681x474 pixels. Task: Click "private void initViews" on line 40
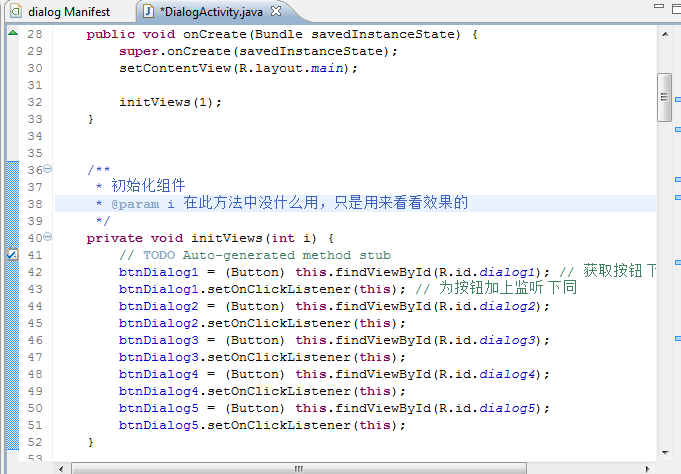click(x=174, y=238)
